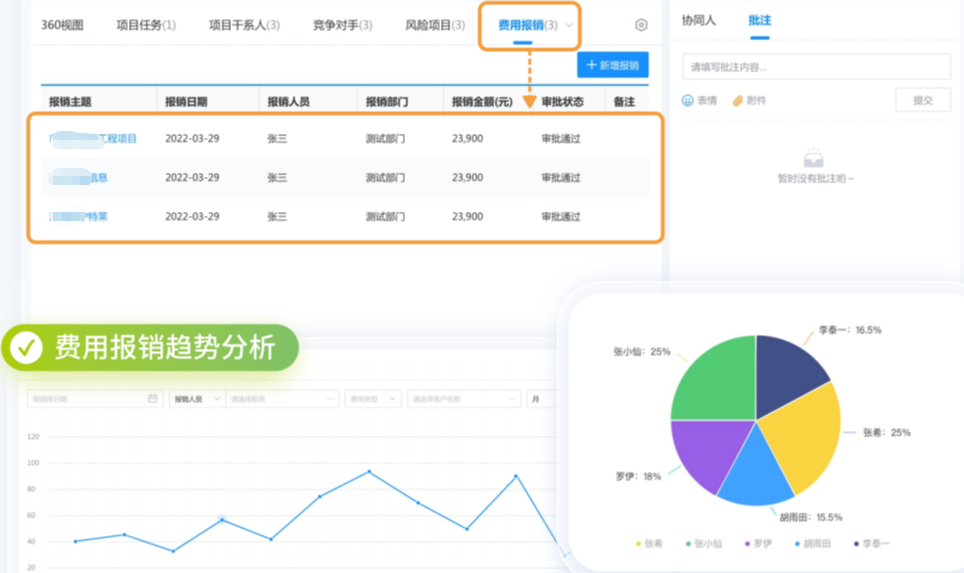Toggle the 张小仙 legend entry
This screenshot has width=964, height=573.
tap(703, 543)
